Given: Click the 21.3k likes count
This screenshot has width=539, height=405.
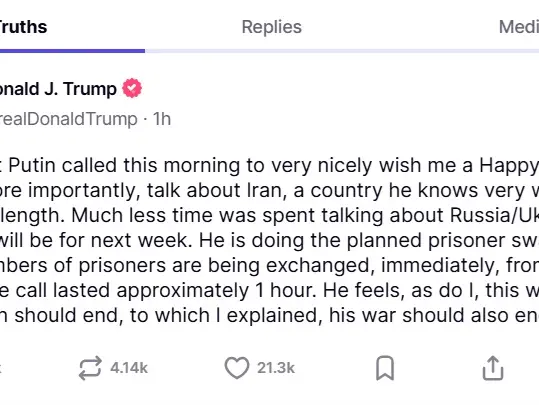Looking at the screenshot, I should (276, 368).
